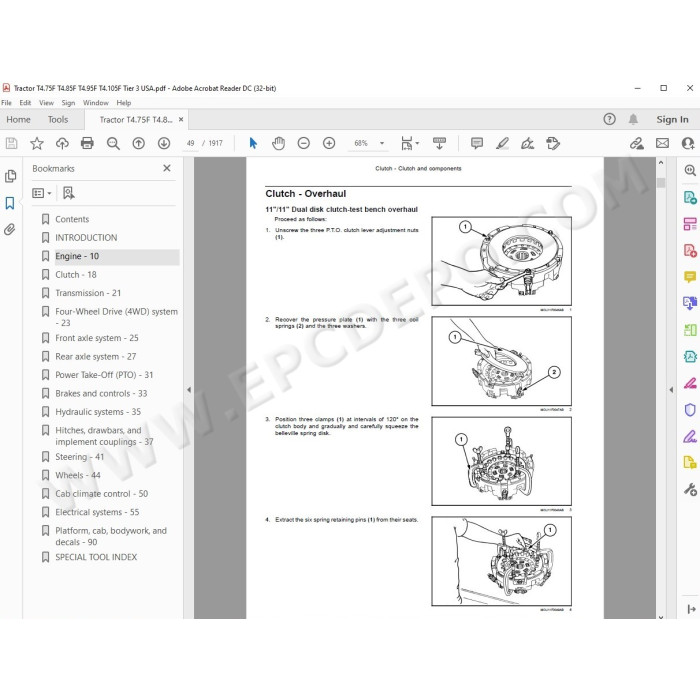The width and height of the screenshot is (700, 700).
Task: Share link icon in toolbar
Action: point(637,143)
